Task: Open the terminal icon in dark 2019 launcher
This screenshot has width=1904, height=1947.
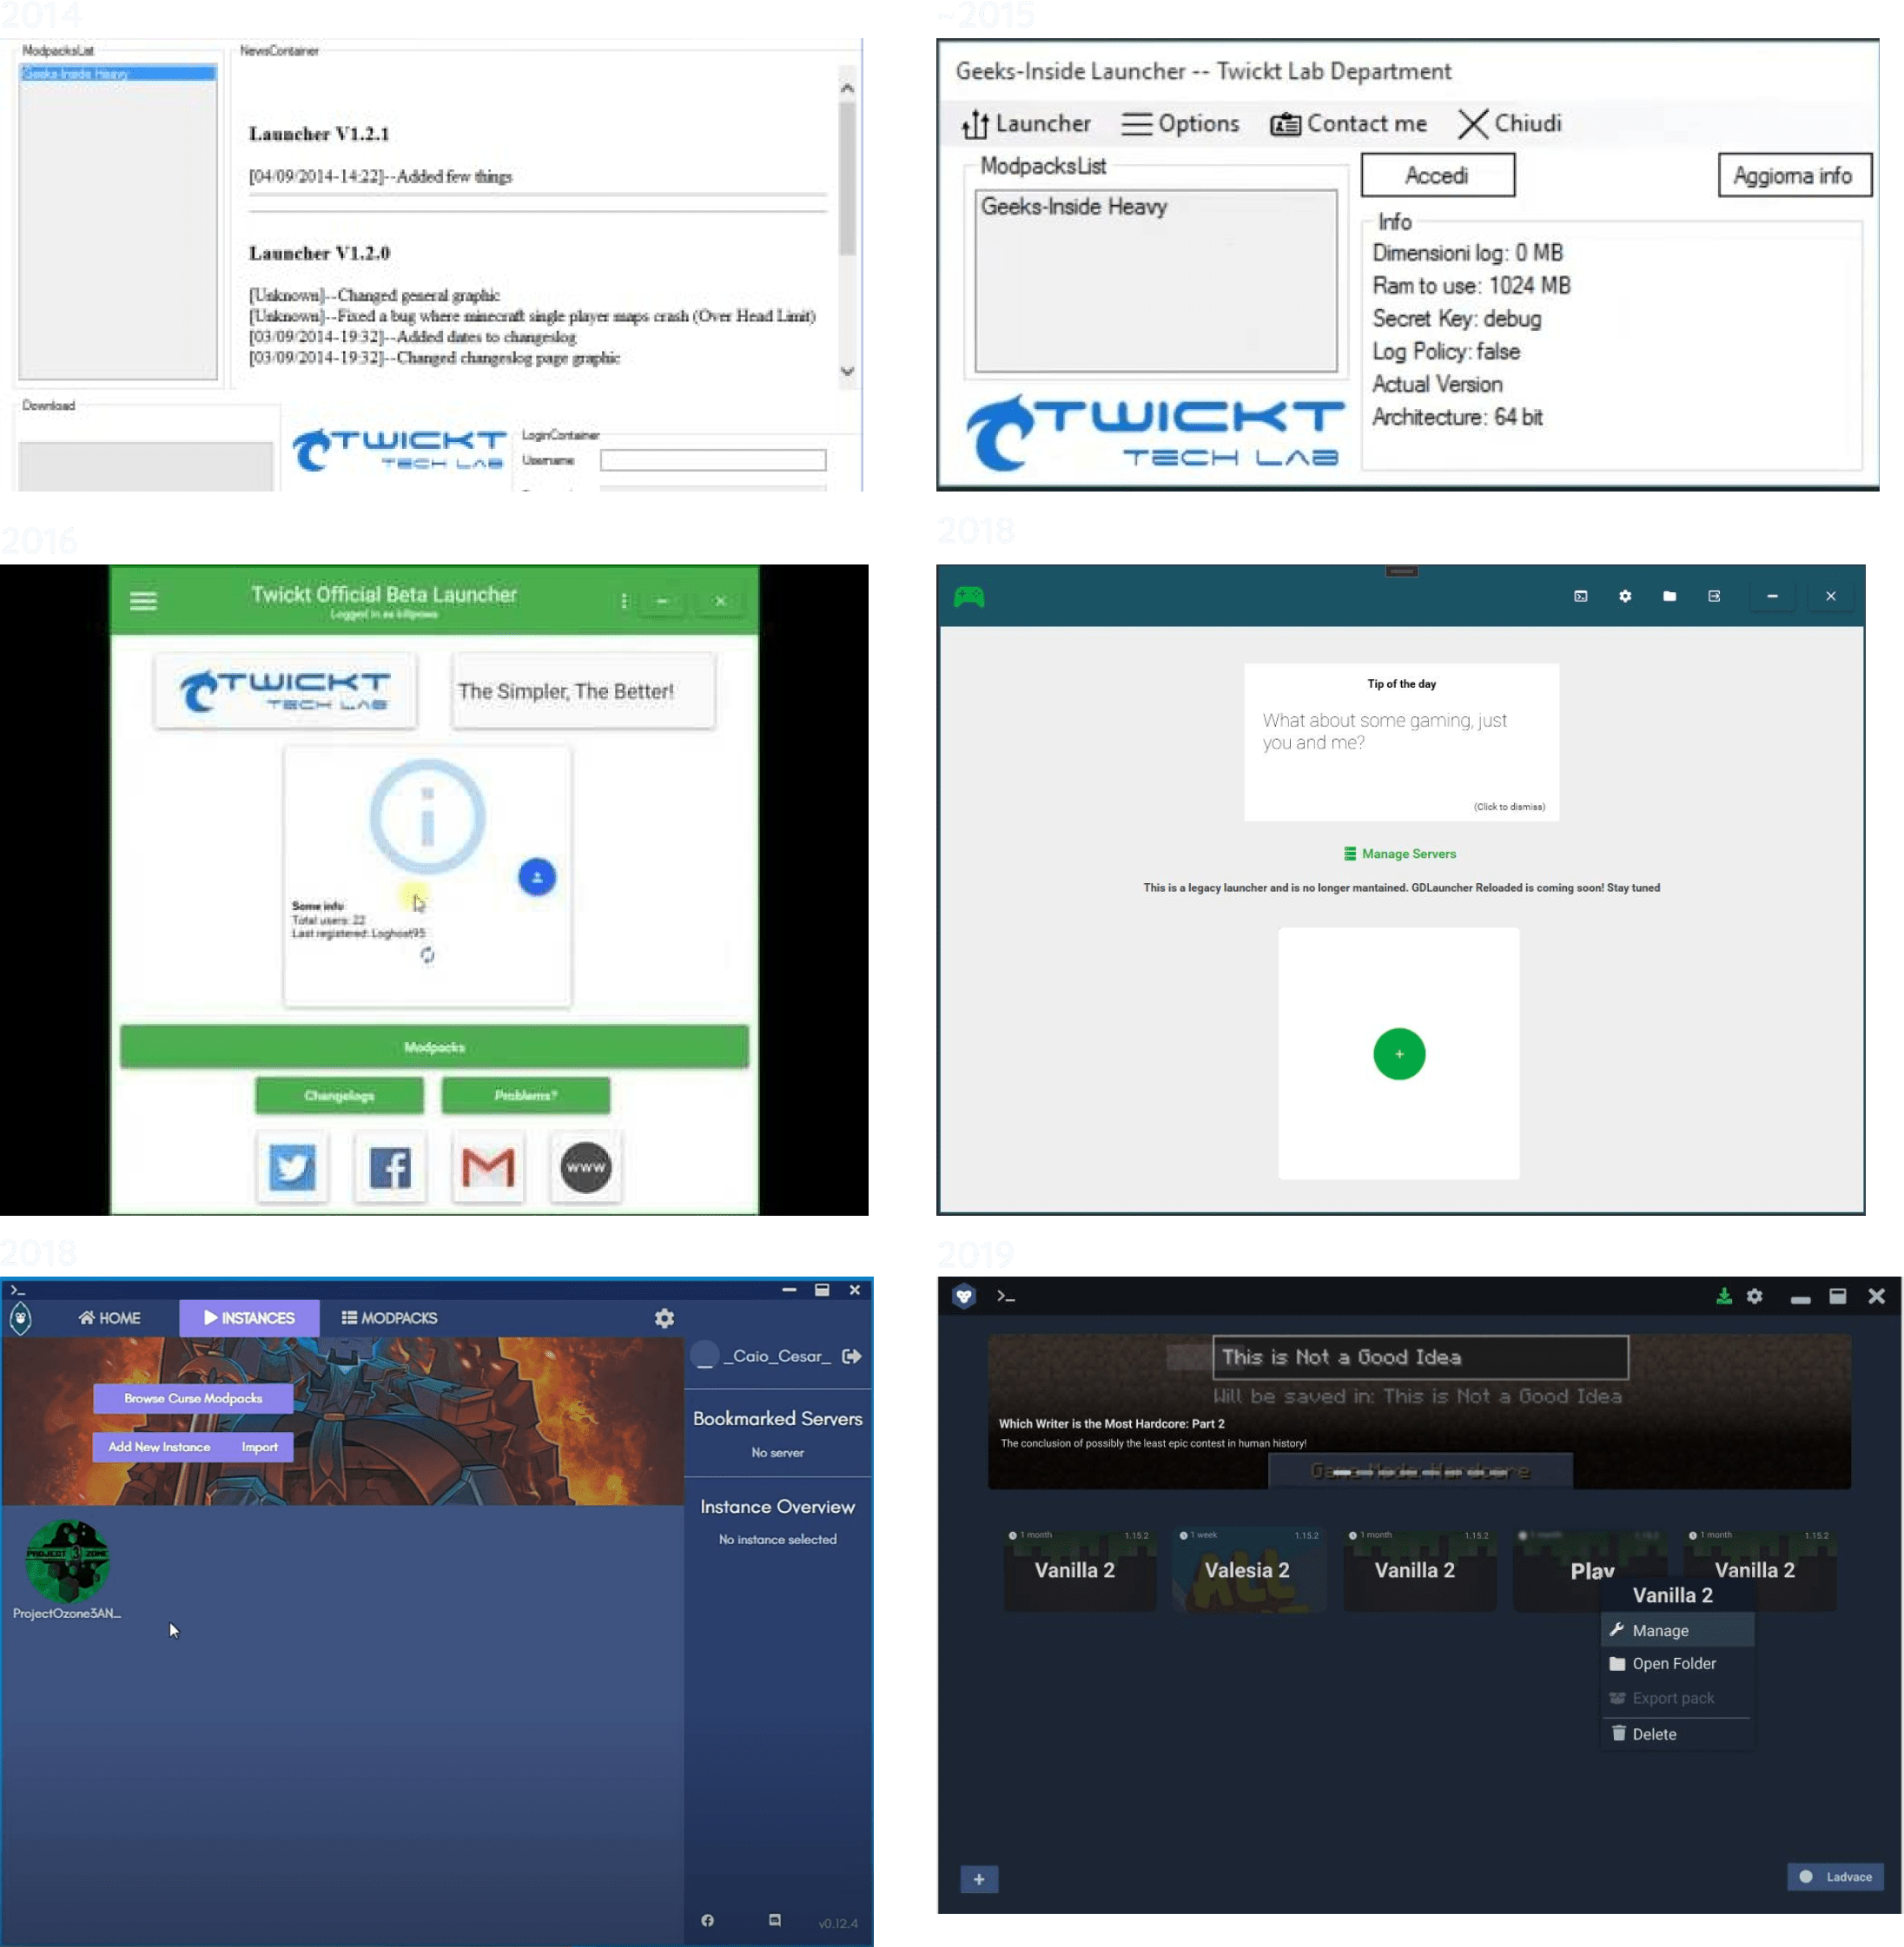Action: (x=1006, y=1296)
